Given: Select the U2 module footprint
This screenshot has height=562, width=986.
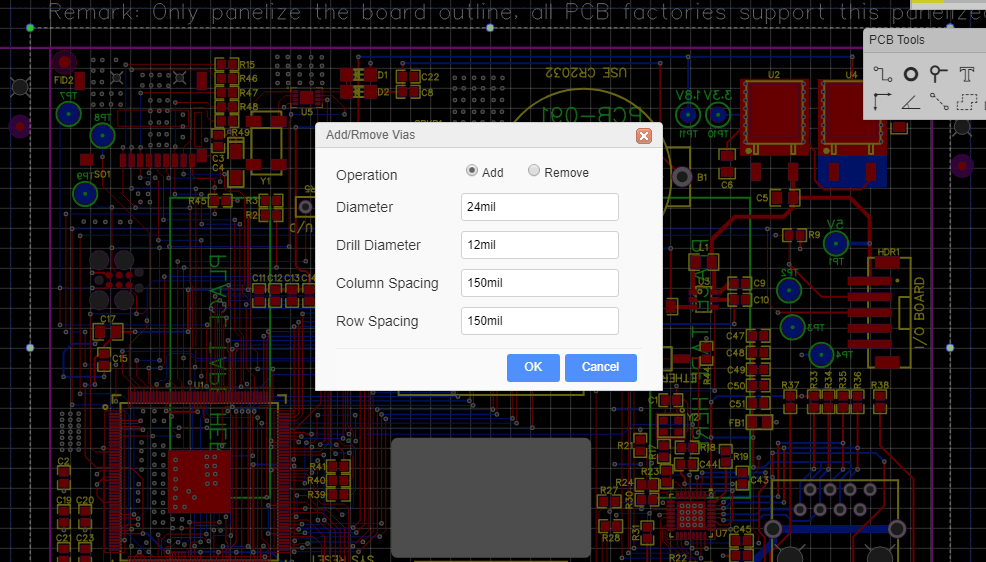Looking at the screenshot, I should point(773,116).
